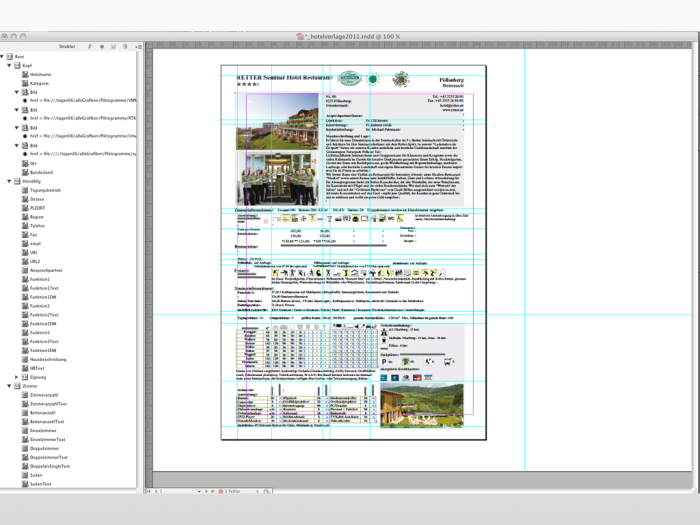Select the Hotelname tag icon
The image size is (700, 525).
coord(25,75)
